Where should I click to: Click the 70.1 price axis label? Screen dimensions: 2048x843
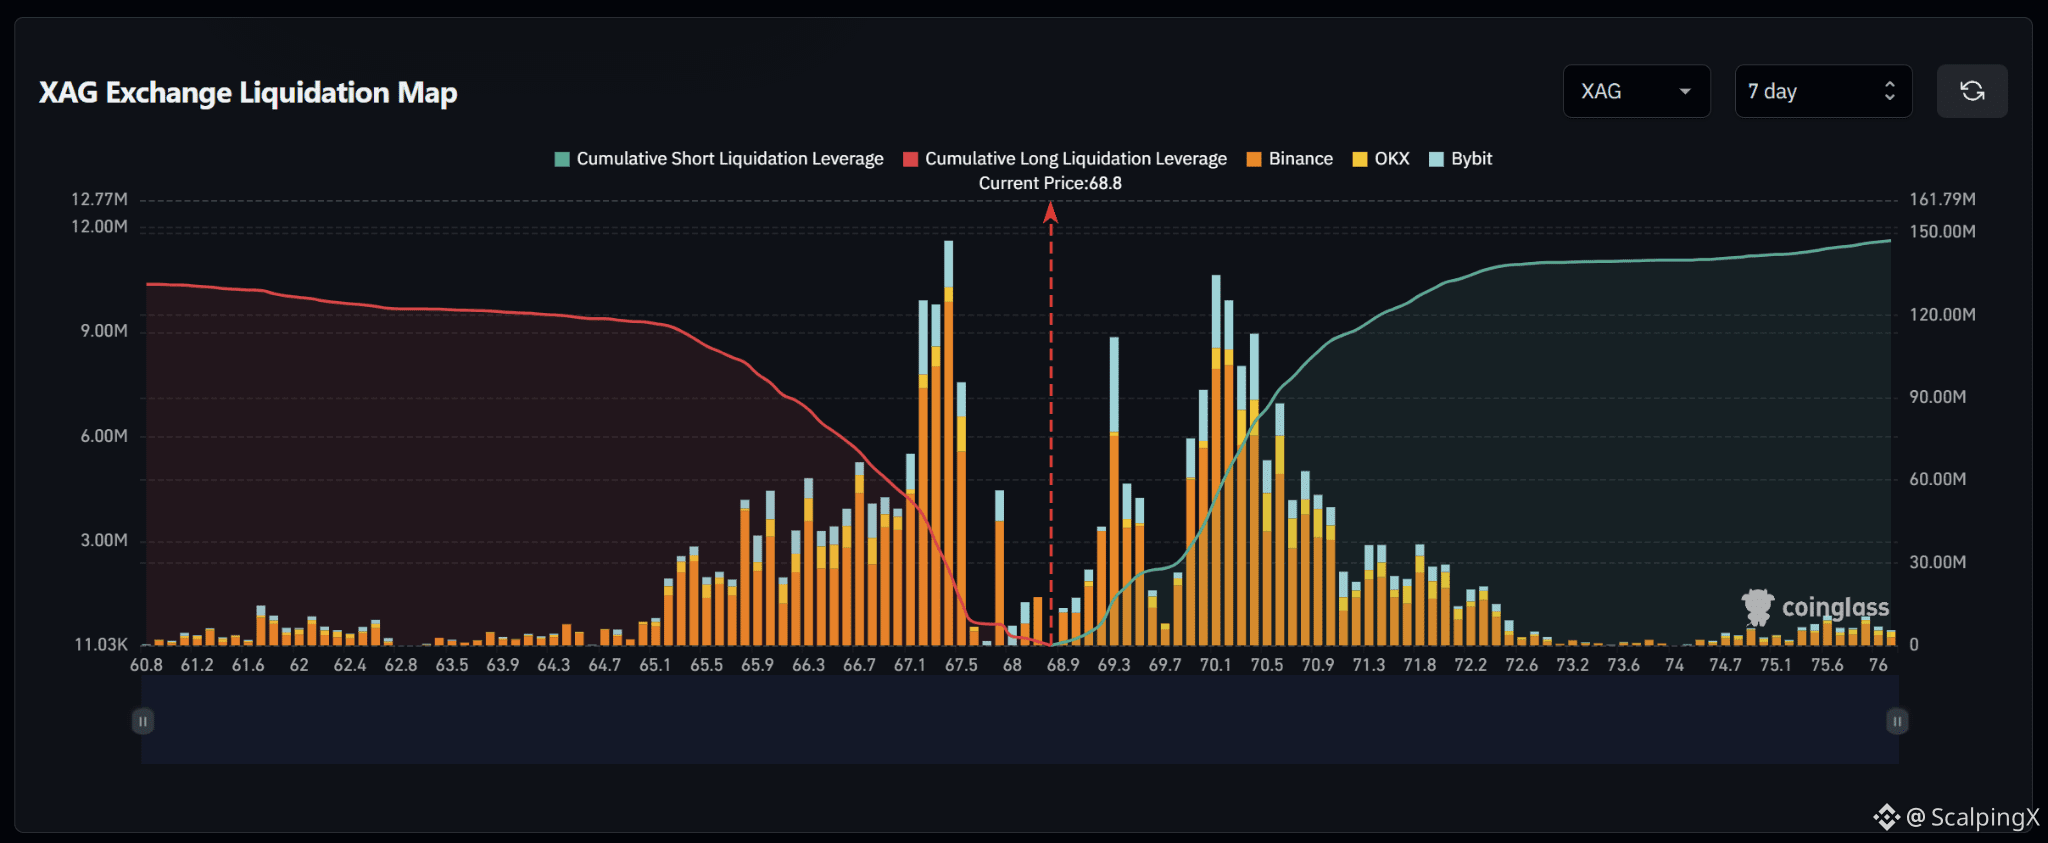point(1216,665)
